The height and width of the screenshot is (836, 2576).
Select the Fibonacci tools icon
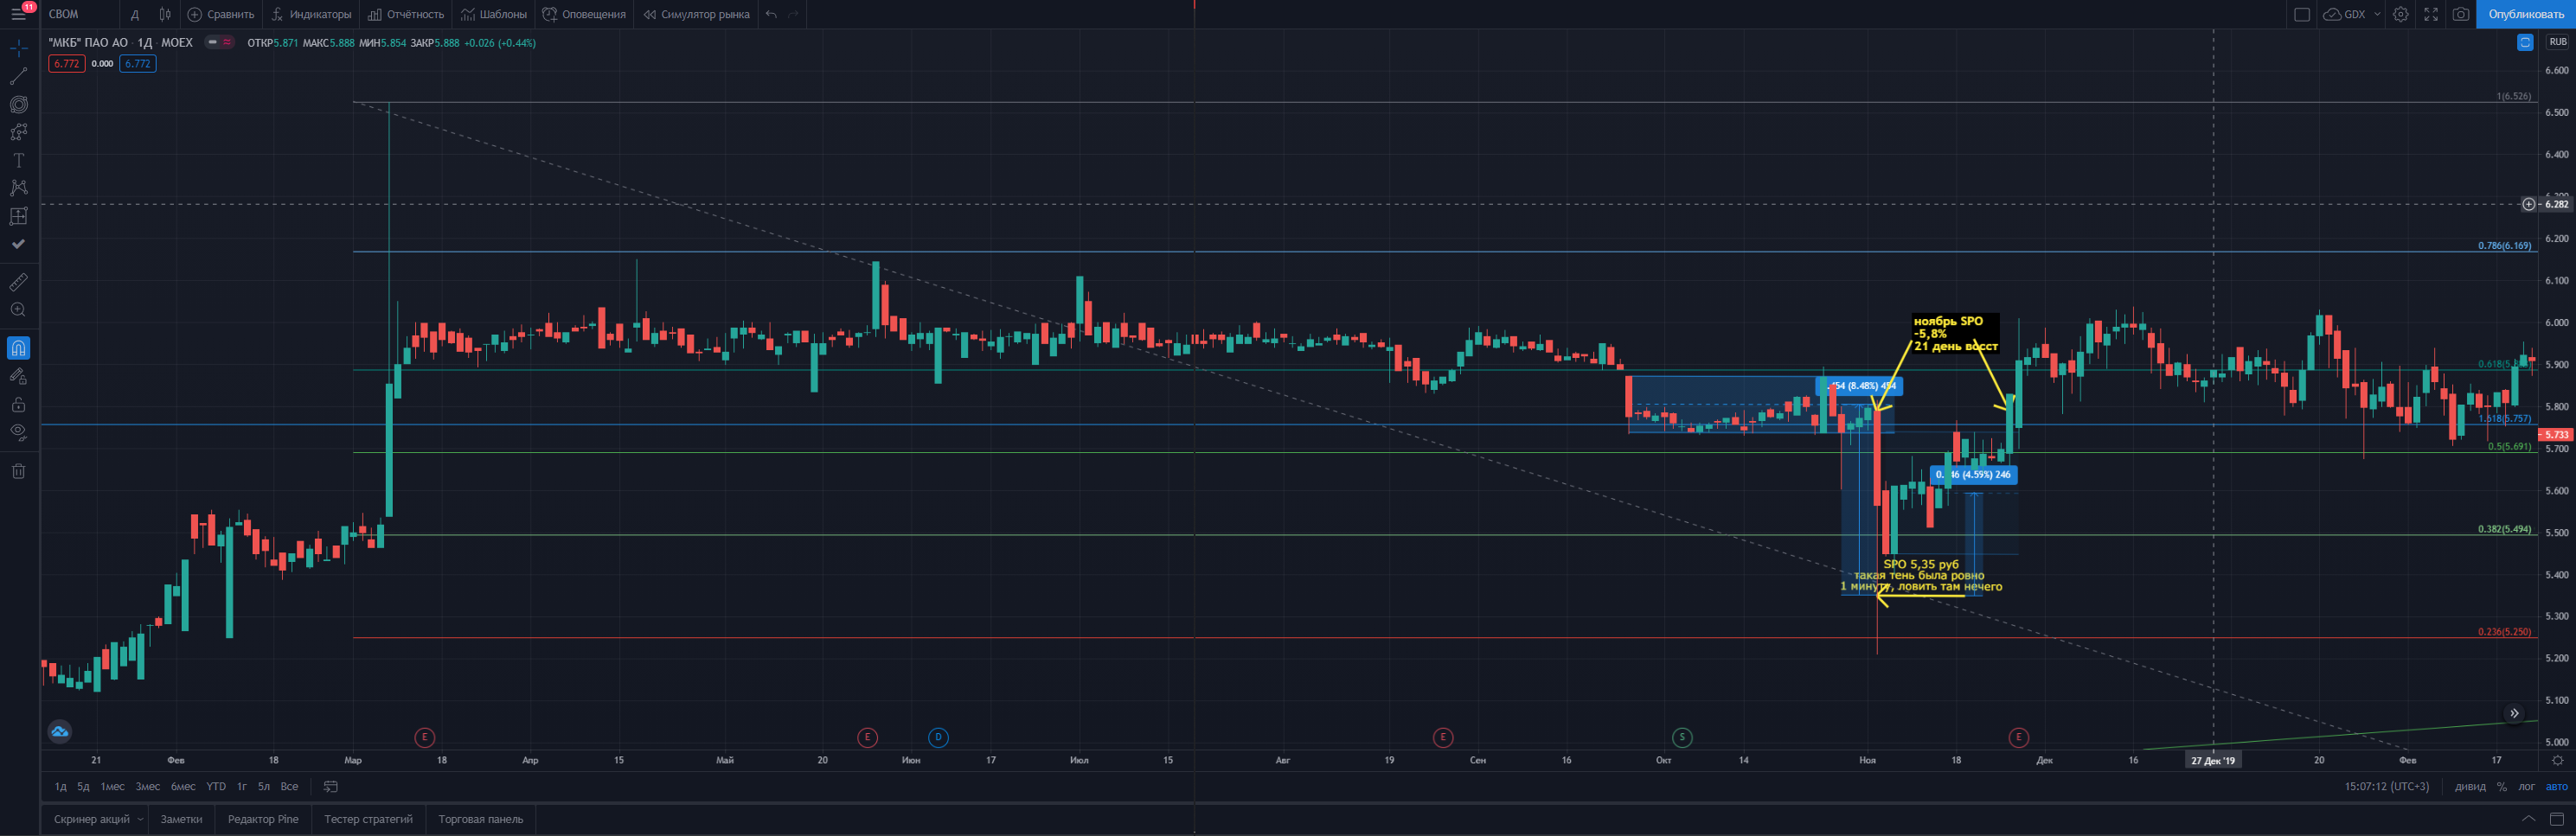18,104
